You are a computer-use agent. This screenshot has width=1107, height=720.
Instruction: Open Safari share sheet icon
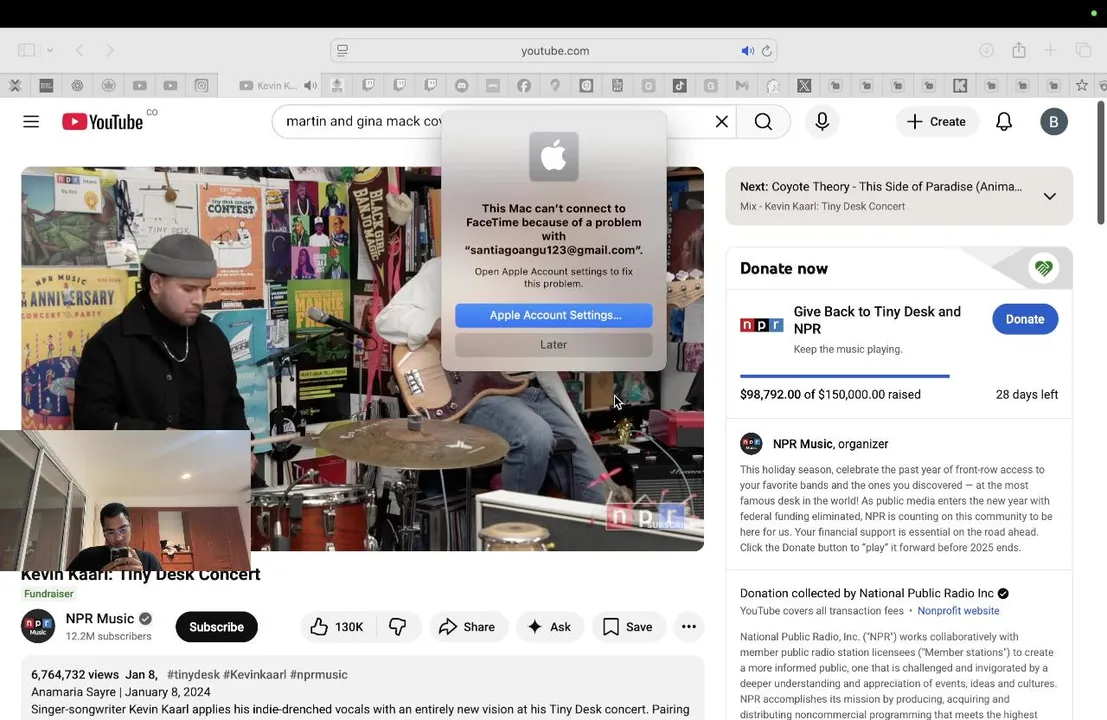(1019, 49)
